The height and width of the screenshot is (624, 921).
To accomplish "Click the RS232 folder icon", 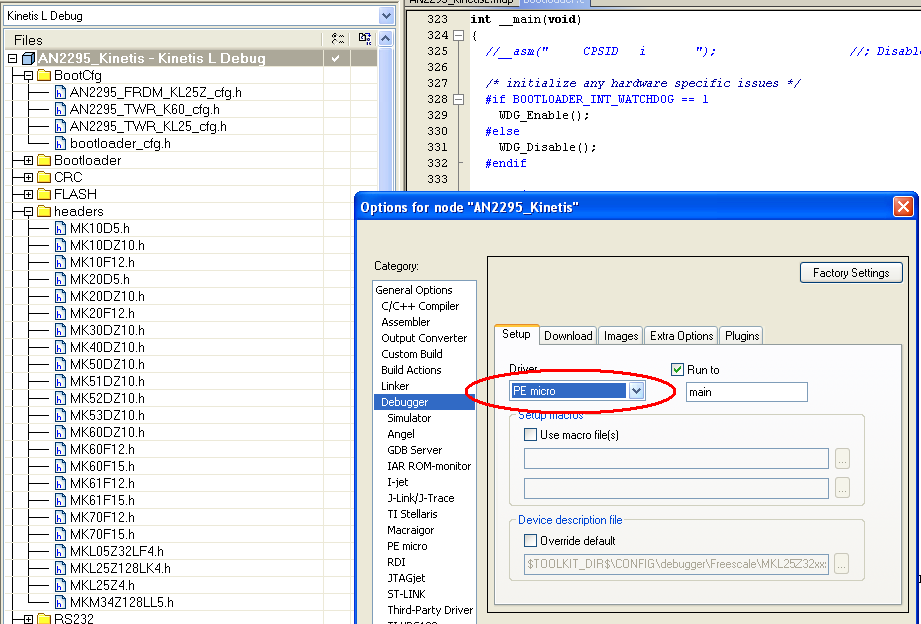I will [x=44, y=619].
